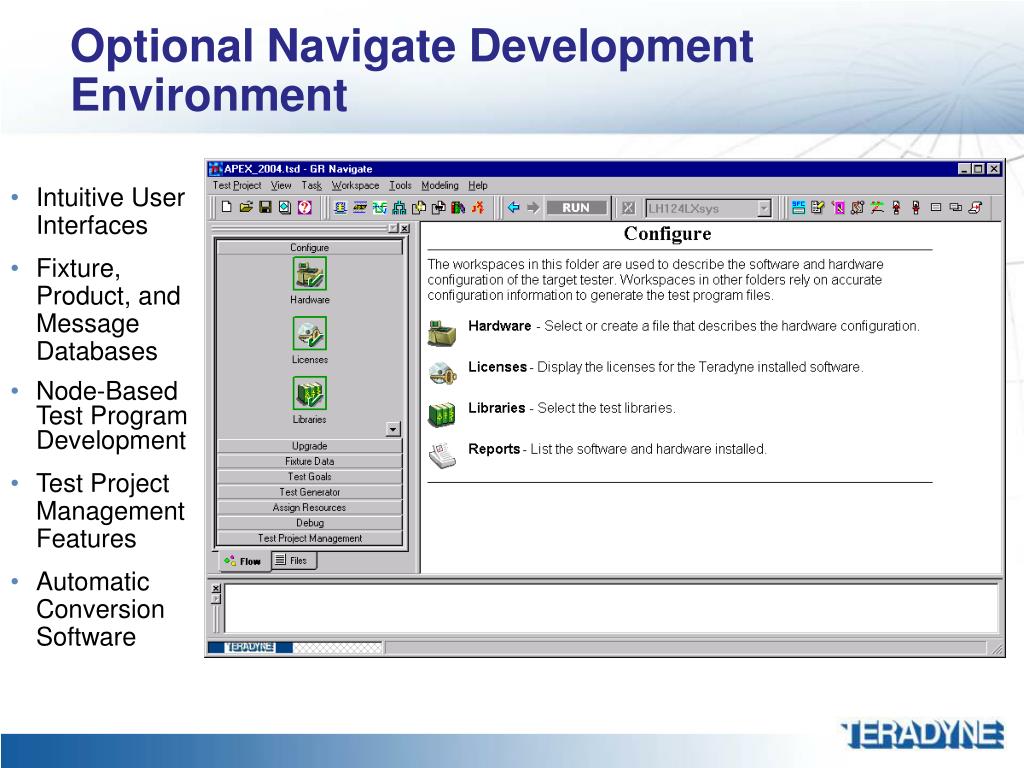Expand the Test Generator folder bar
Image resolution: width=1024 pixels, height=768 pixels.
pyautogui.click(x=310, y=492)
